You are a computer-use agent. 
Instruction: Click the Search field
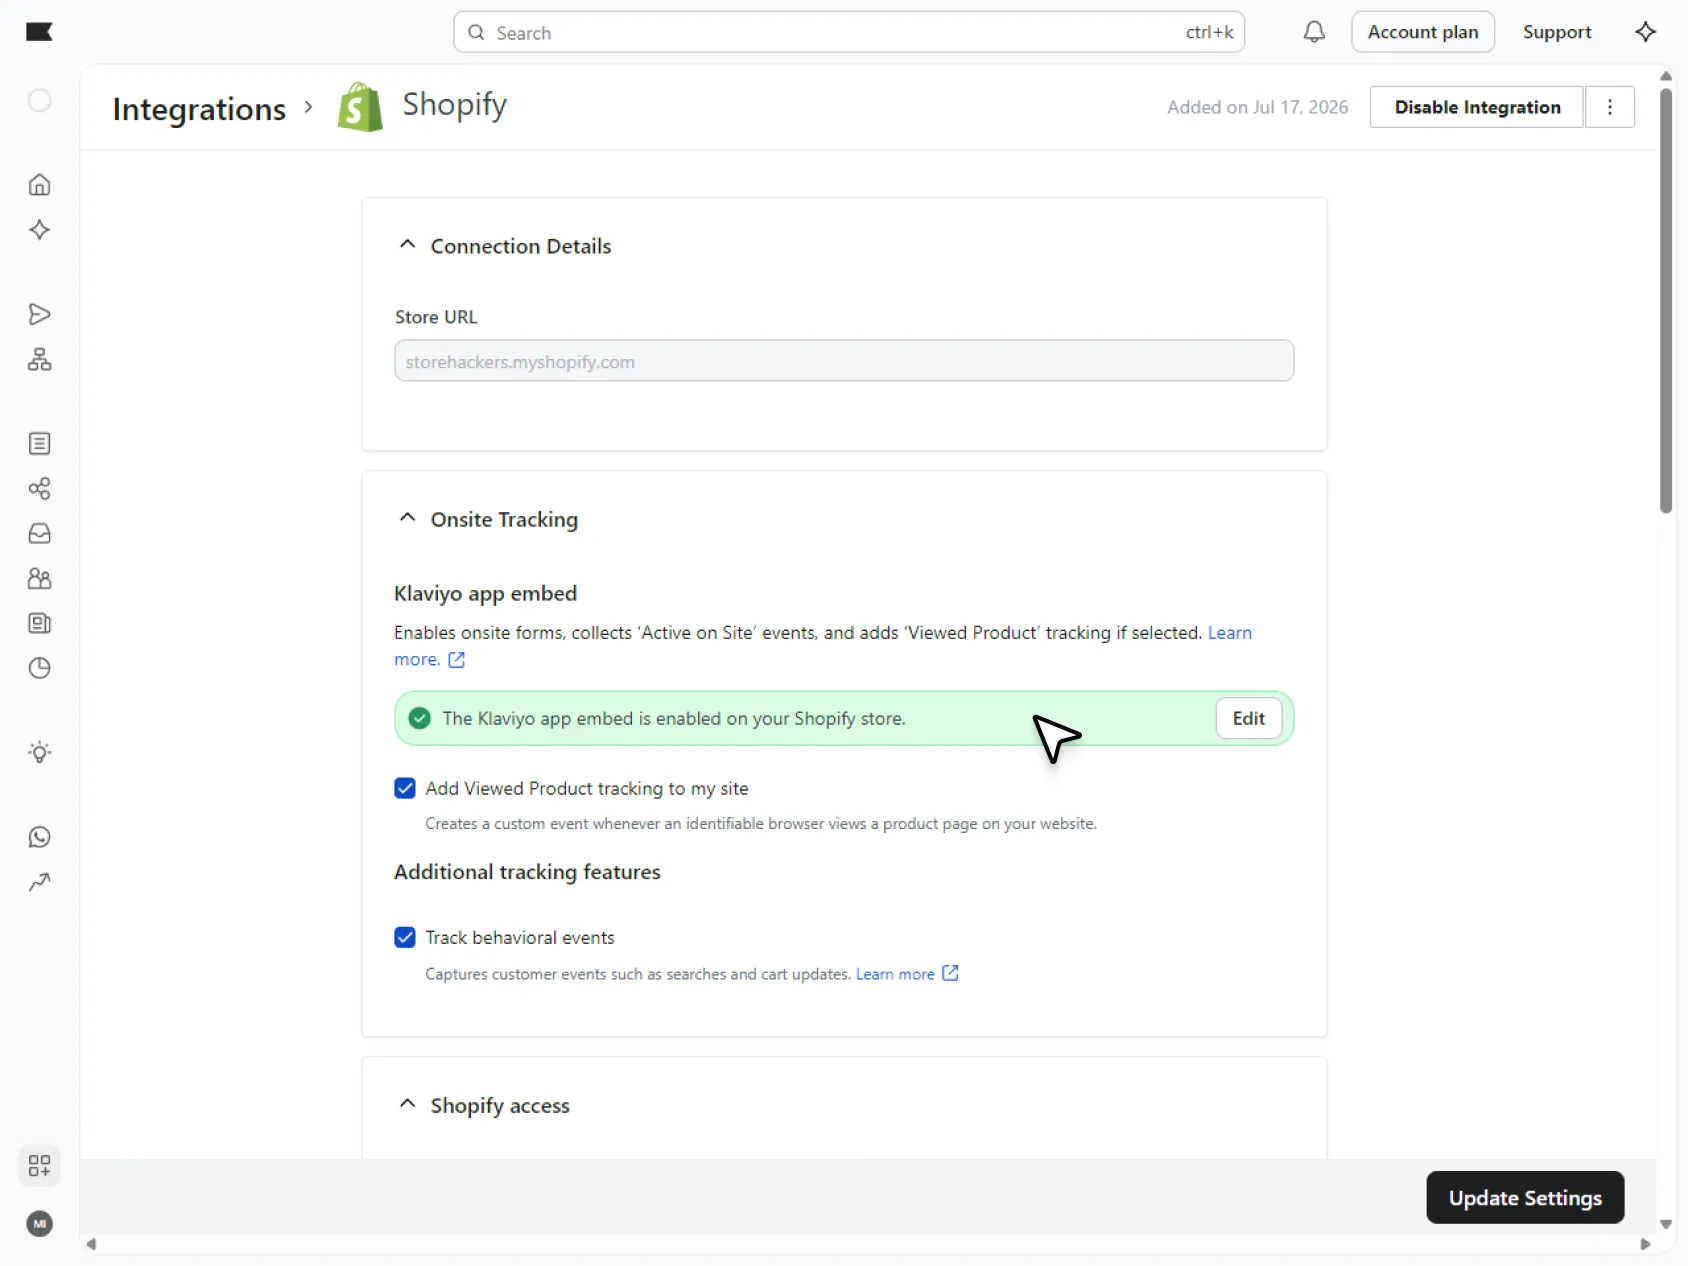tap(849, 32)
